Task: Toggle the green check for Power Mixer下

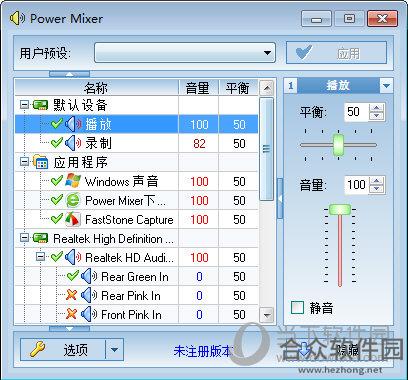Action: click(x=57, y=200)
